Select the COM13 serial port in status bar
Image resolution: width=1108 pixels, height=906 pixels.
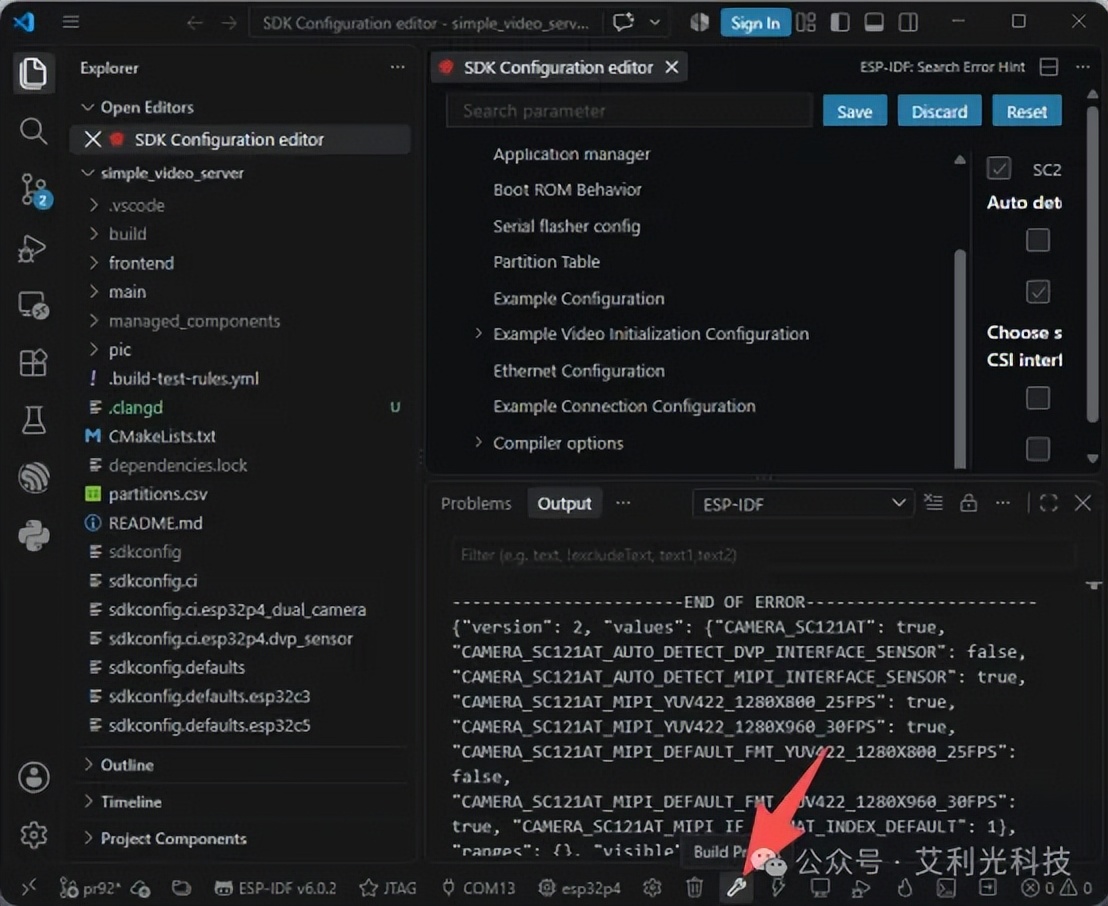click(x=478, y=888)
